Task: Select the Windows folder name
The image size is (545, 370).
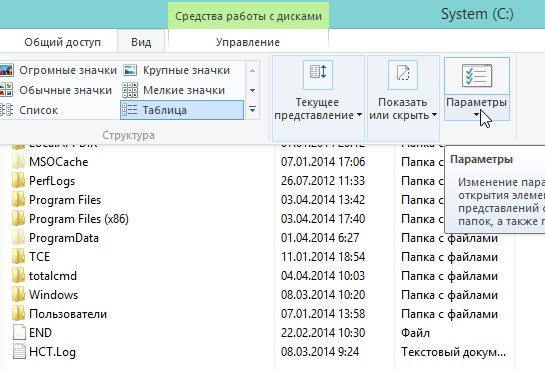Action: click(54, 295)
